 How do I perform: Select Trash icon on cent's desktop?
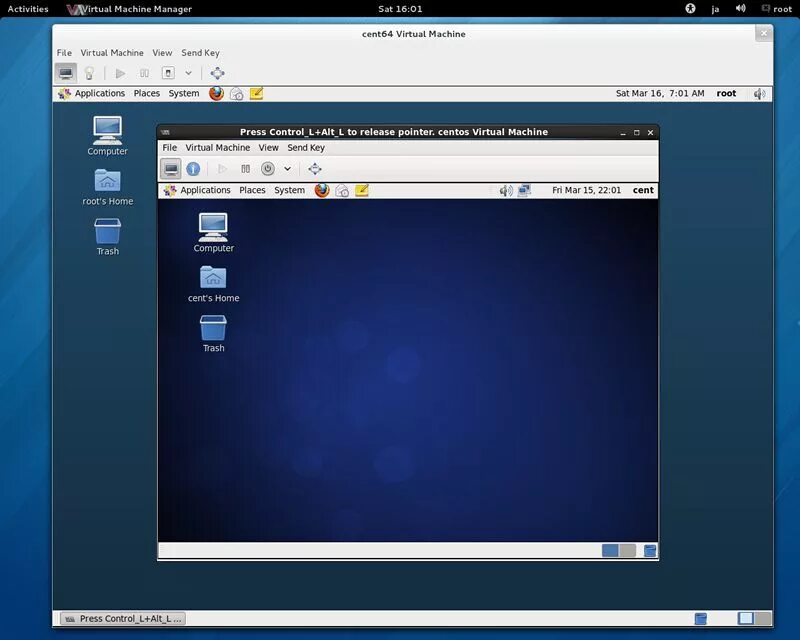click(213, 334)
